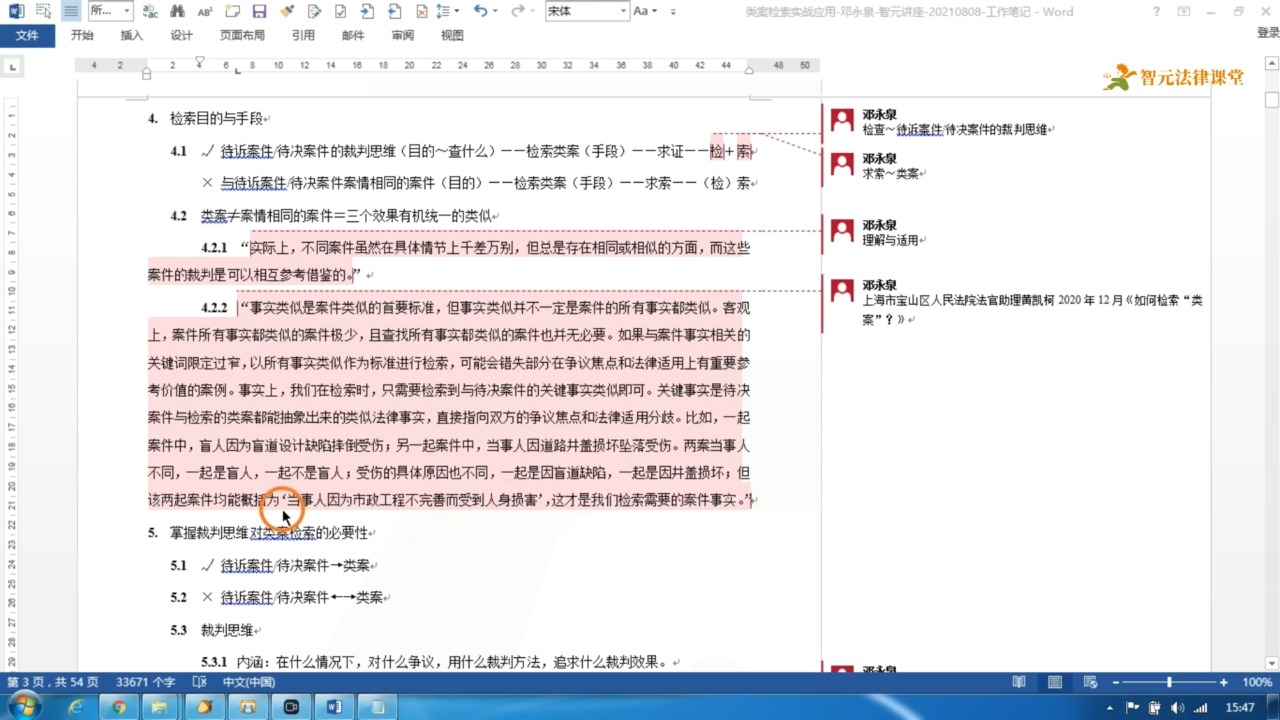
Task: Switch to Print Layout view
Action: pos(1055,682)
